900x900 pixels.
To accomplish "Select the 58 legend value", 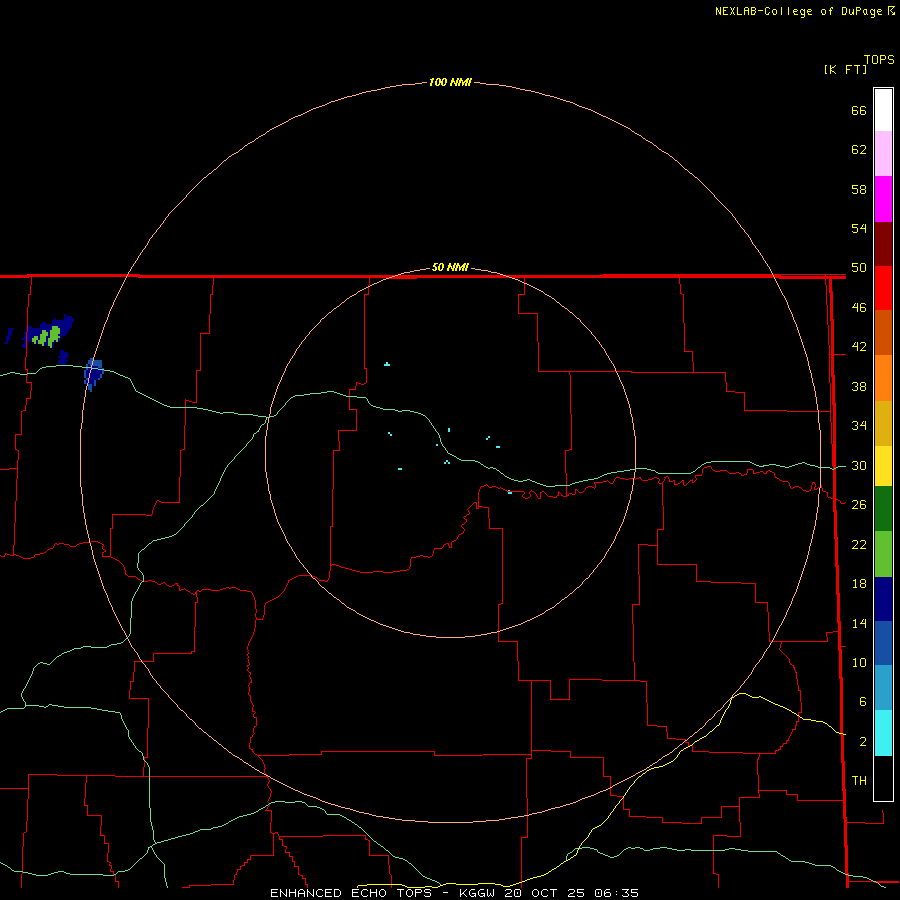I will 859,189.
